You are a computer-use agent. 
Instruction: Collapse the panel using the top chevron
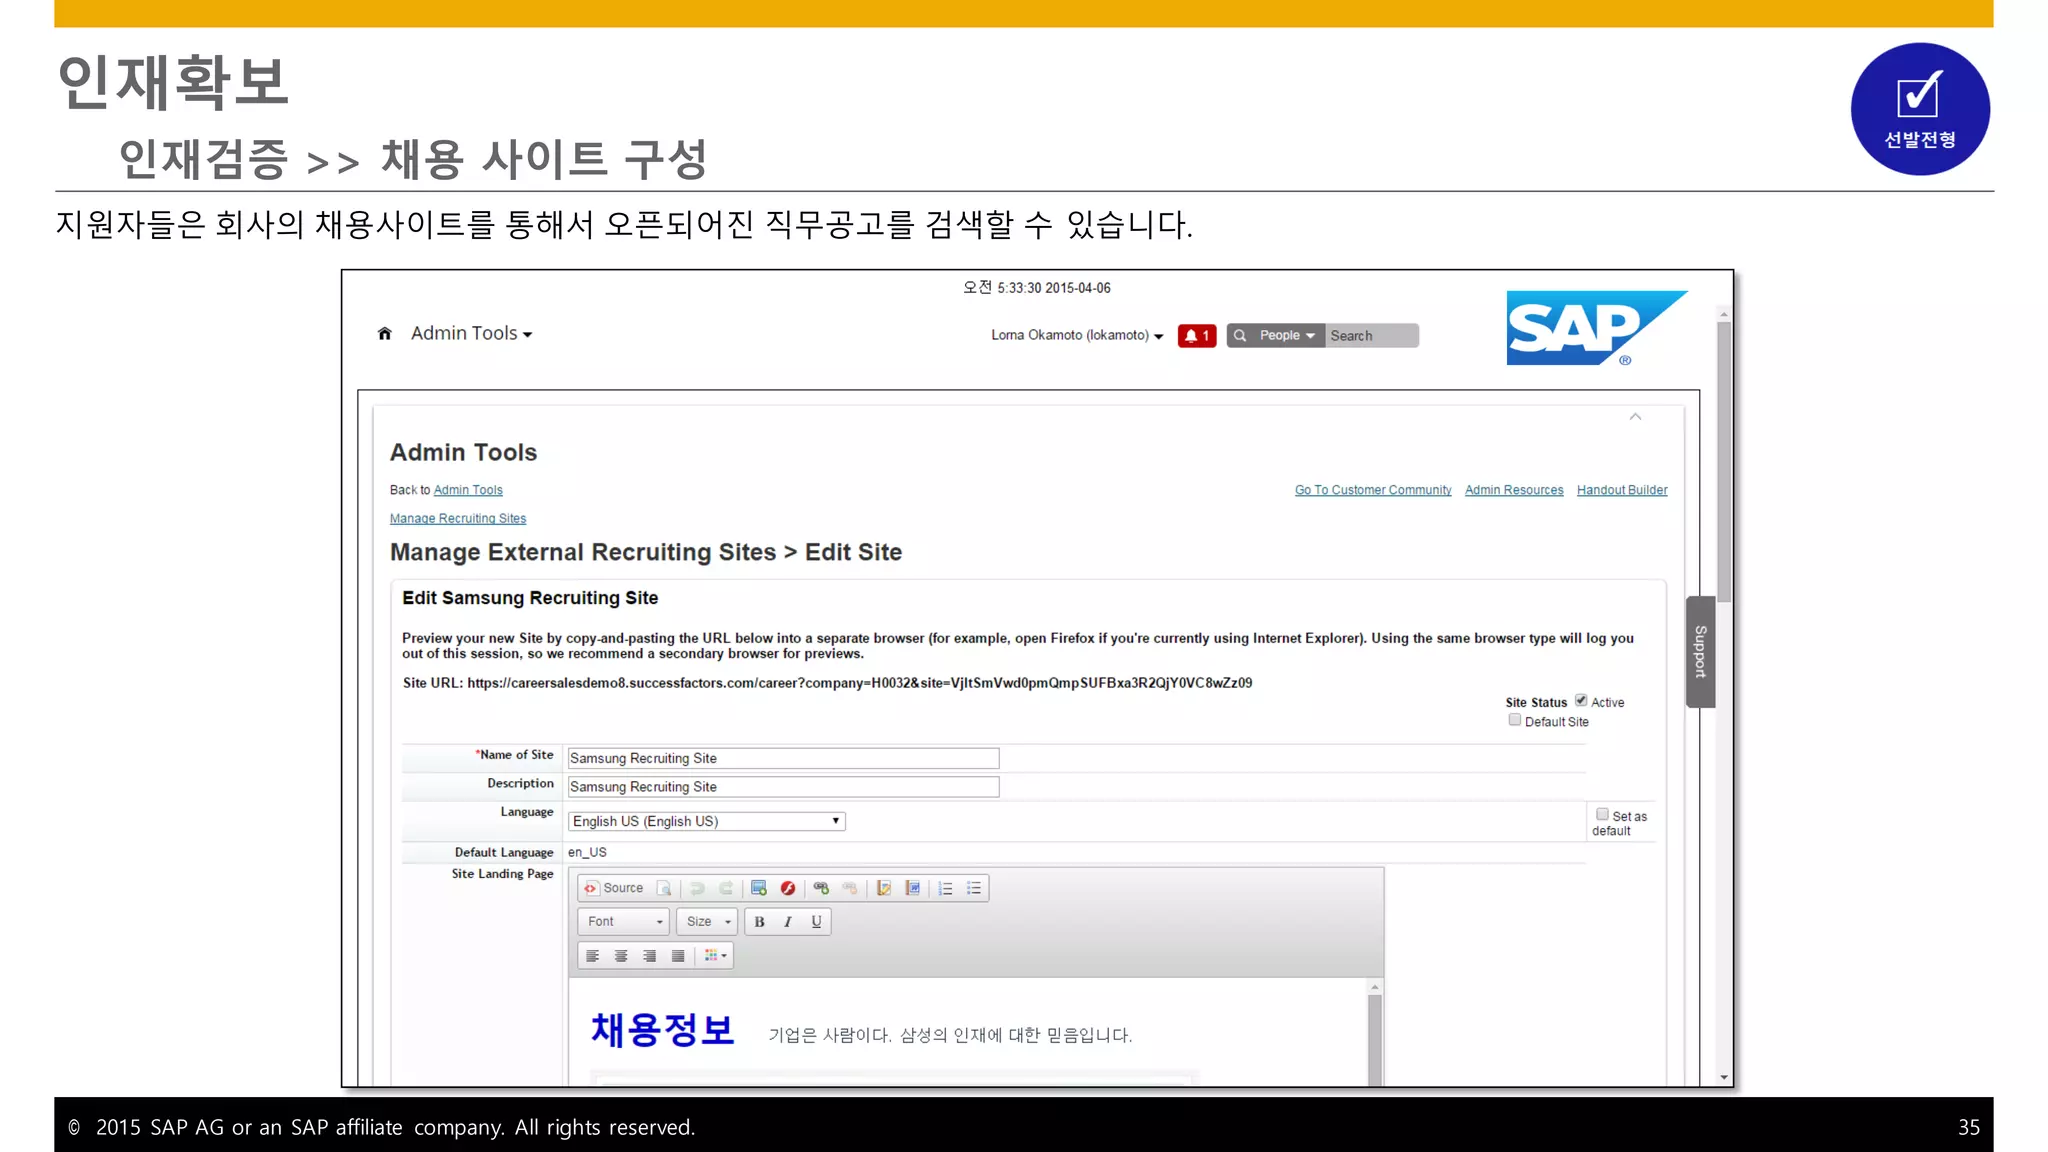(1635, 417)
